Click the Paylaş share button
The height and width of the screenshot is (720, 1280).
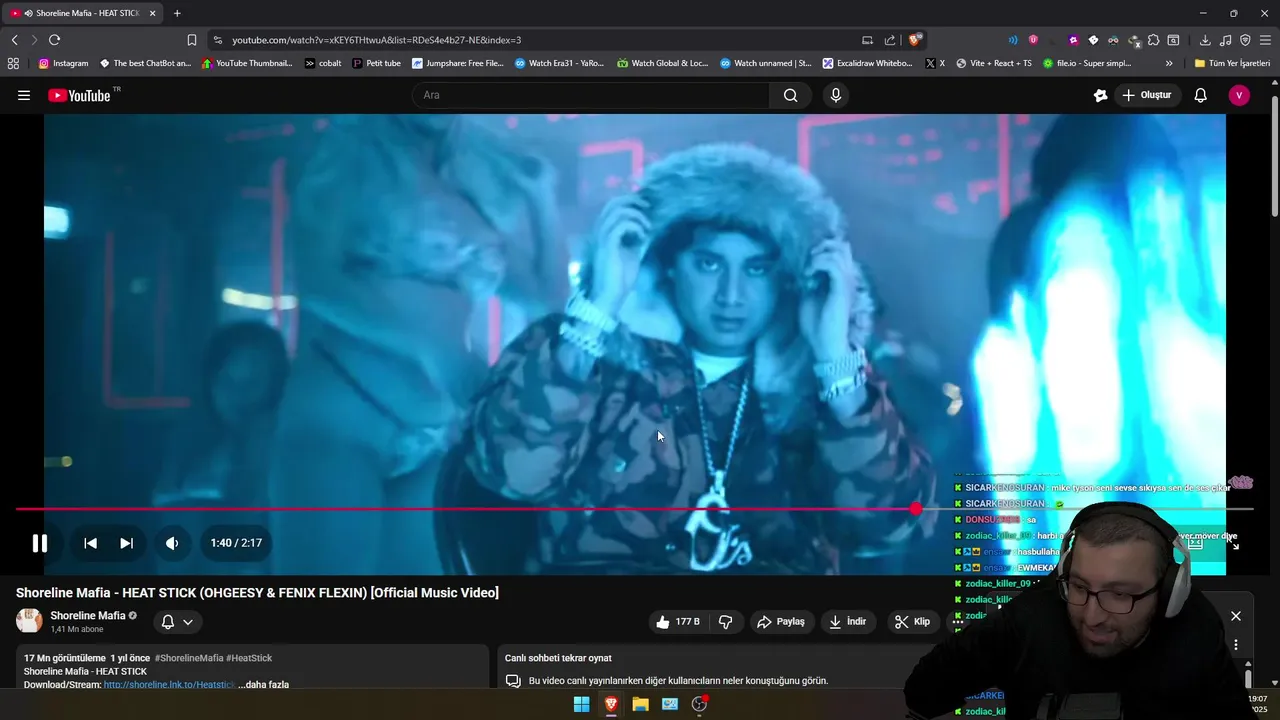pos(781,622)
